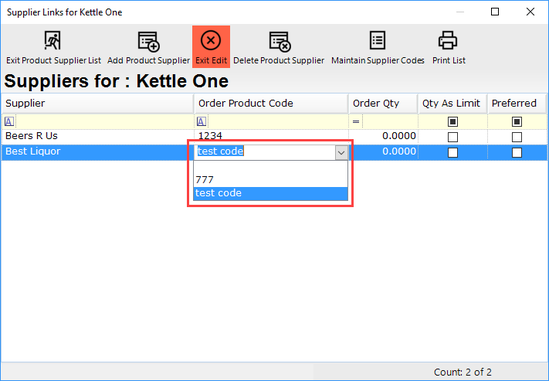Pick 'test code' in the dropdown list

pos(270,193)
